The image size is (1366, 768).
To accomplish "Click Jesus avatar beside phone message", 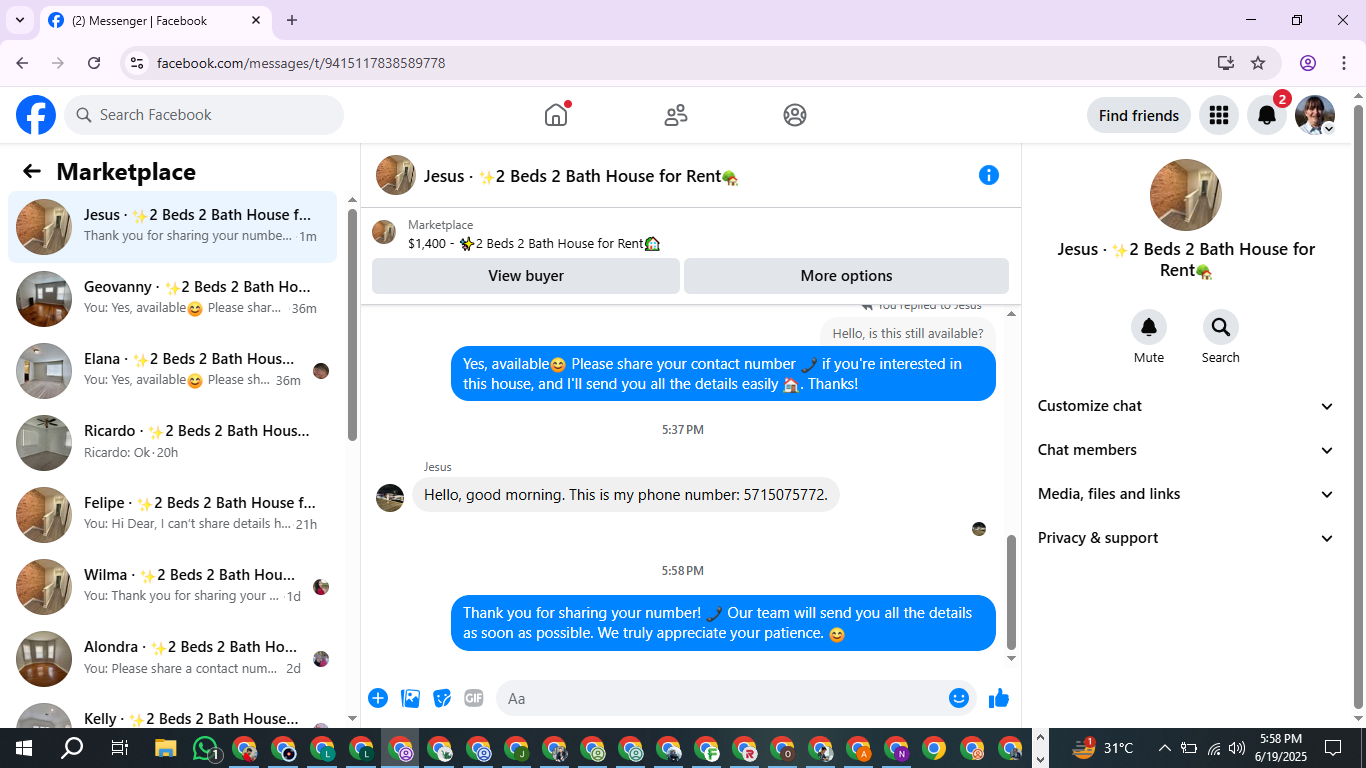I will click(x=390, y=497).
